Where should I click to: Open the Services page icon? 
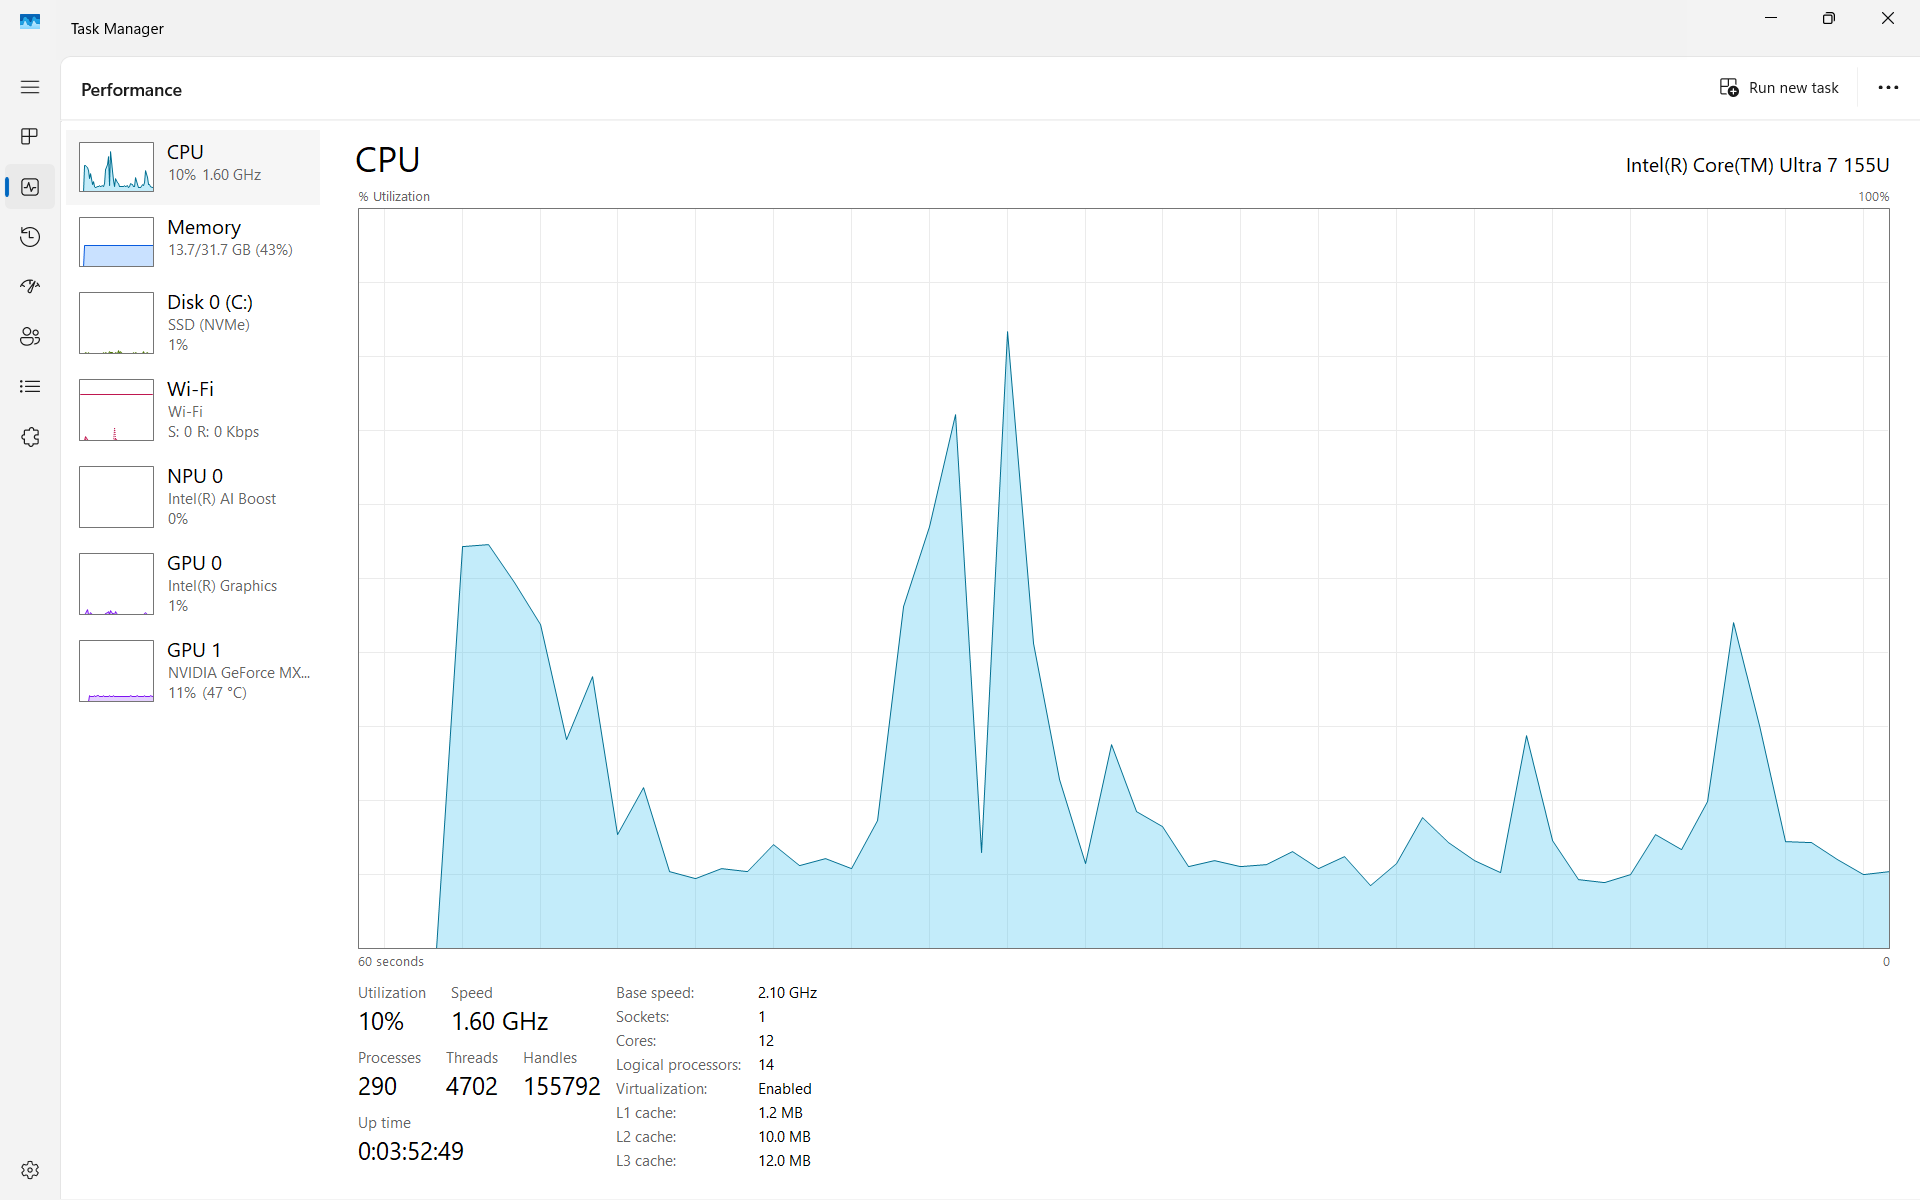coord(30,437)
